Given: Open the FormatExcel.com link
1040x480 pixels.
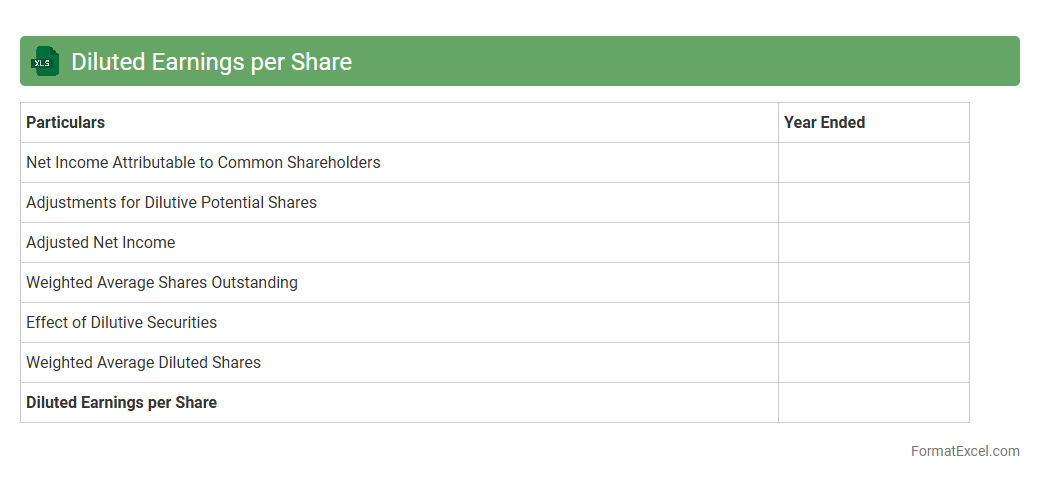Looking at the screenshot, I should coord(965,451).
